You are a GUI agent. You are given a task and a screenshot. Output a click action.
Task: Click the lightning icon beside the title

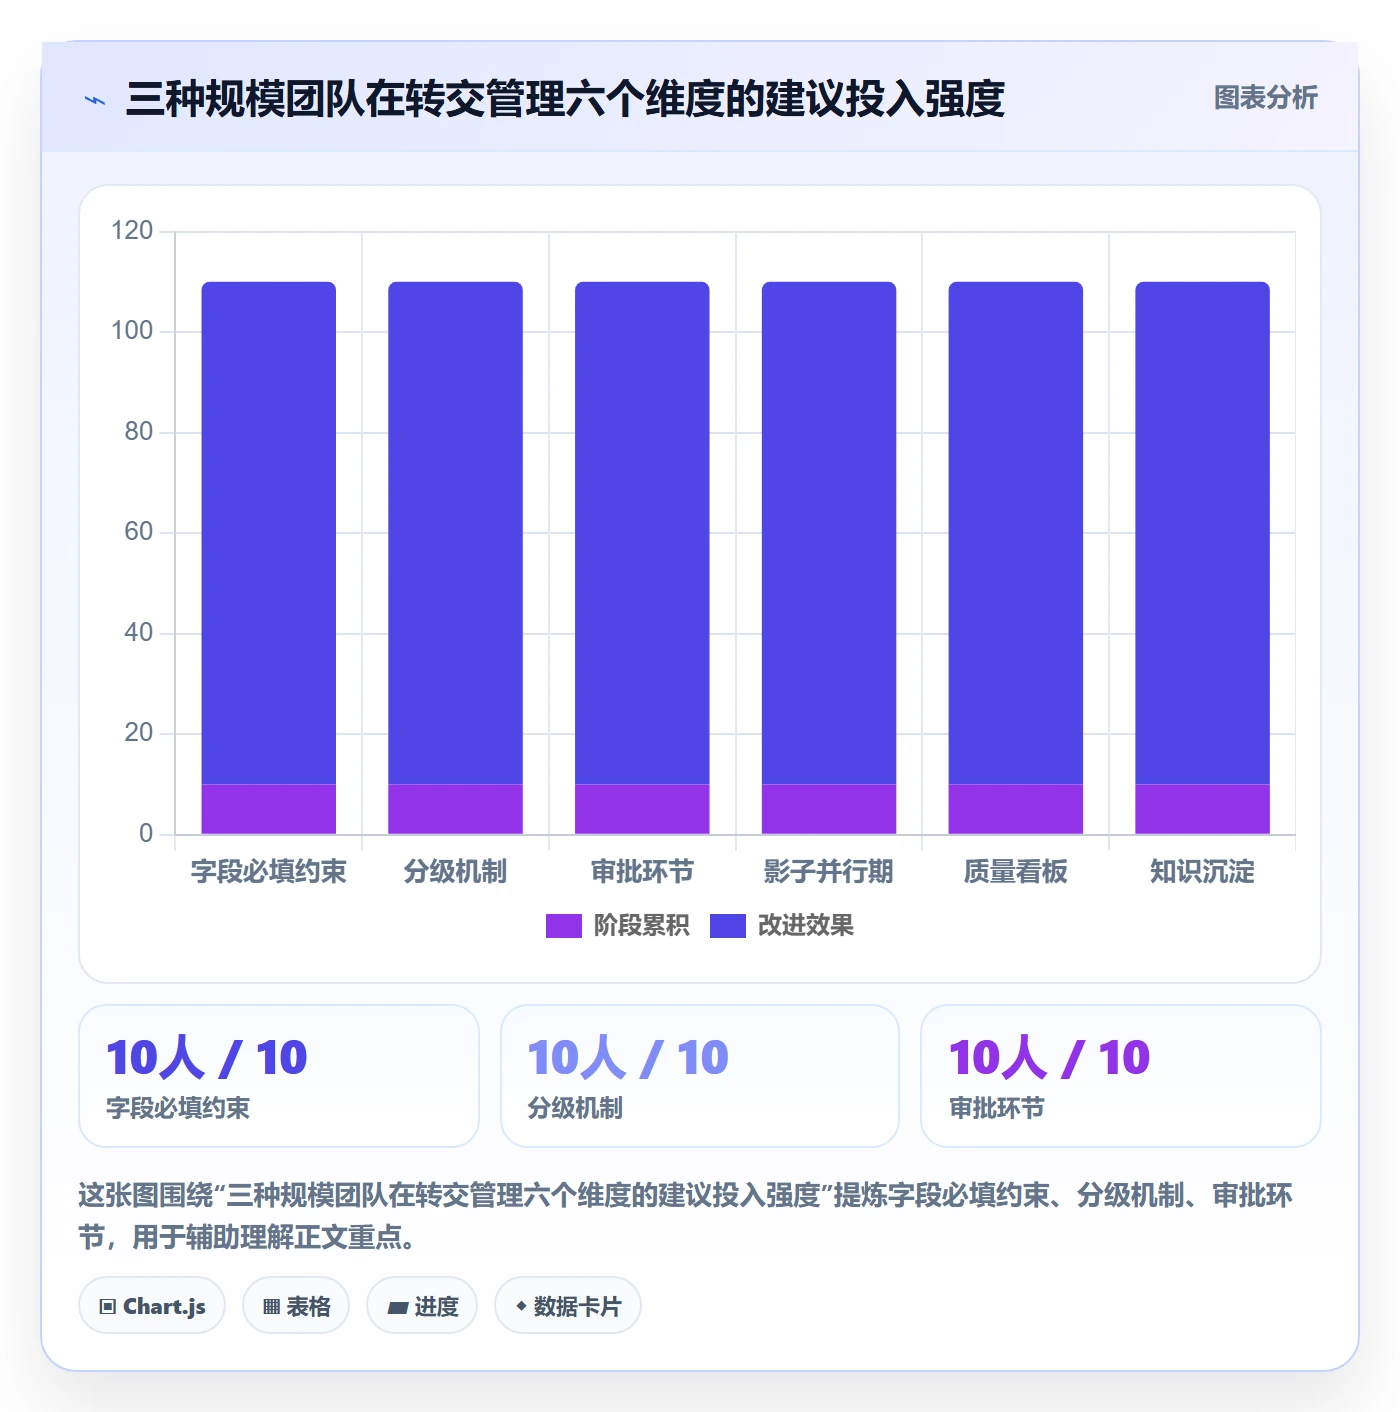click(95, 100)
